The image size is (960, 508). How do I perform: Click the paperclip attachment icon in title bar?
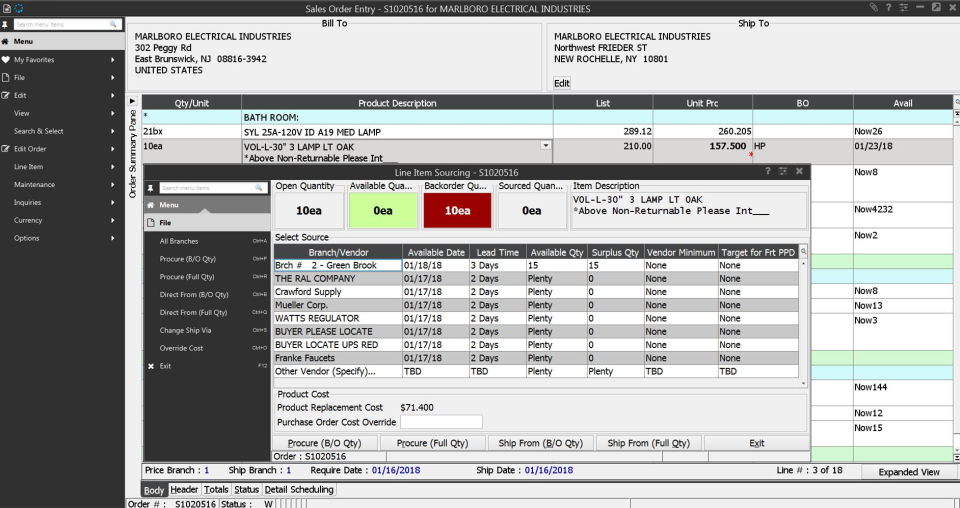coord(874,7)
